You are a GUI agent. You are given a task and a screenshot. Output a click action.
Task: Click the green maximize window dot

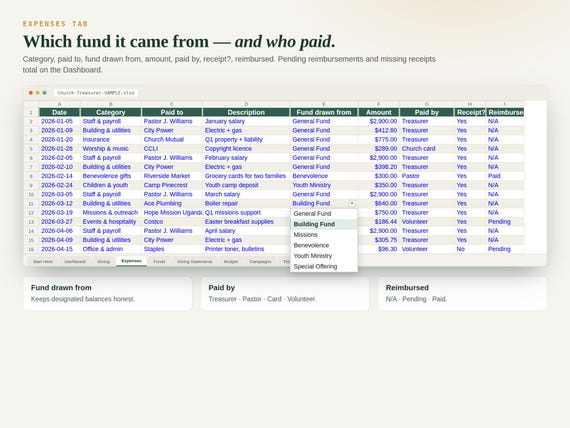[44, 93]
